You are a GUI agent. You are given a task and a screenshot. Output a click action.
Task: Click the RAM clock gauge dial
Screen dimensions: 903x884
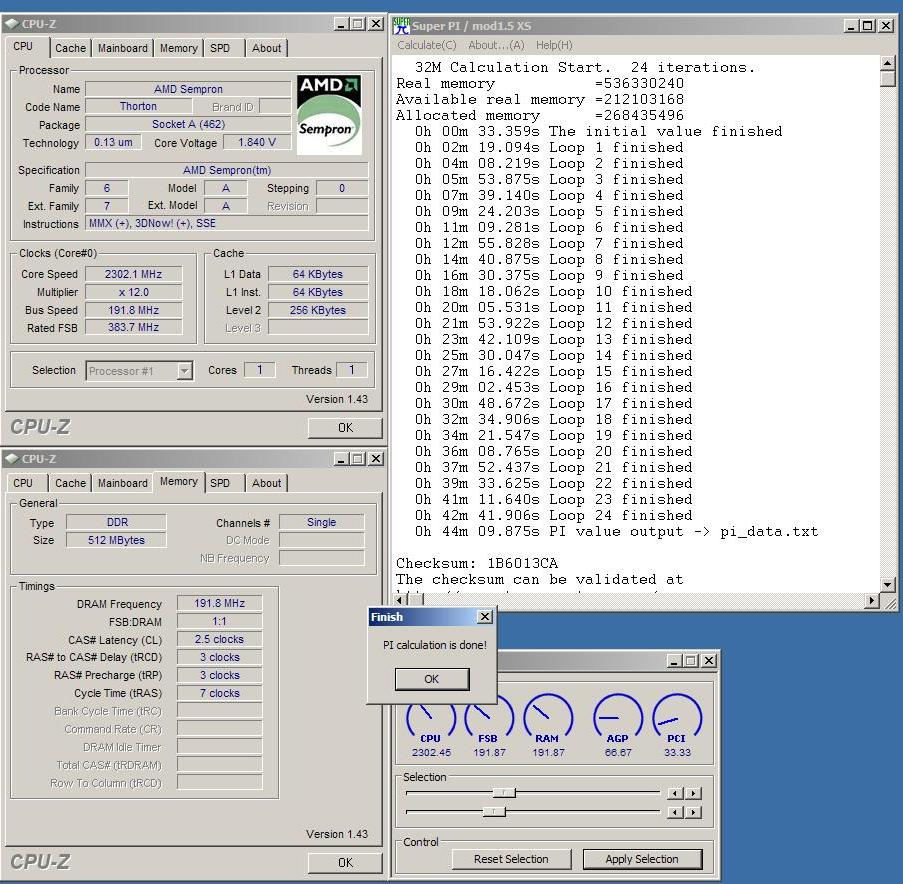(548, 717)
